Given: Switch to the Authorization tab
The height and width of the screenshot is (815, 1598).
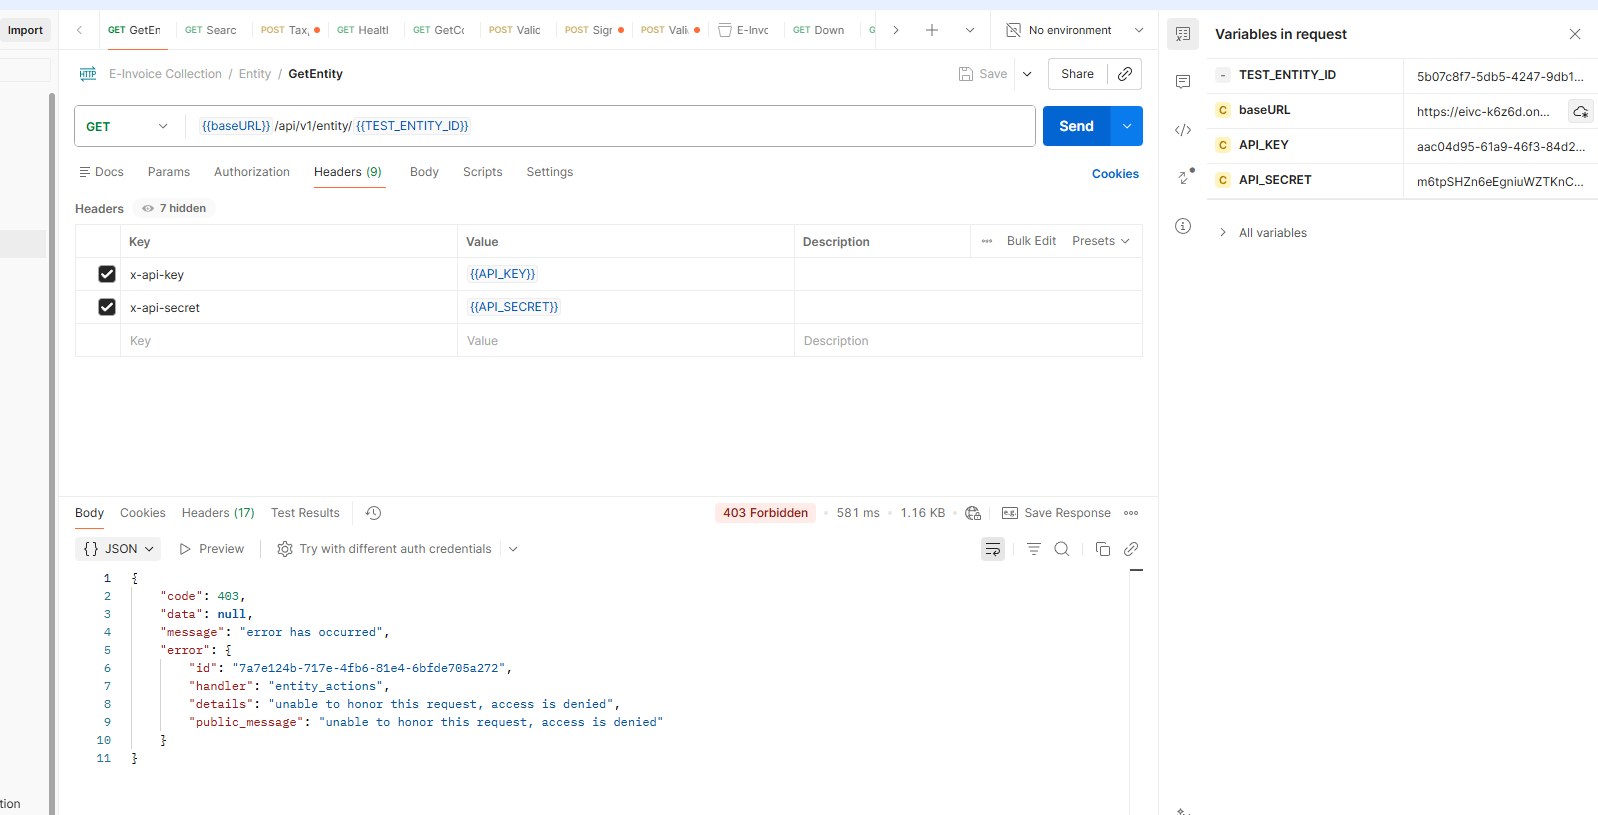Looking at the screenshot, I should pyautogui.click(x=252, y=172).
